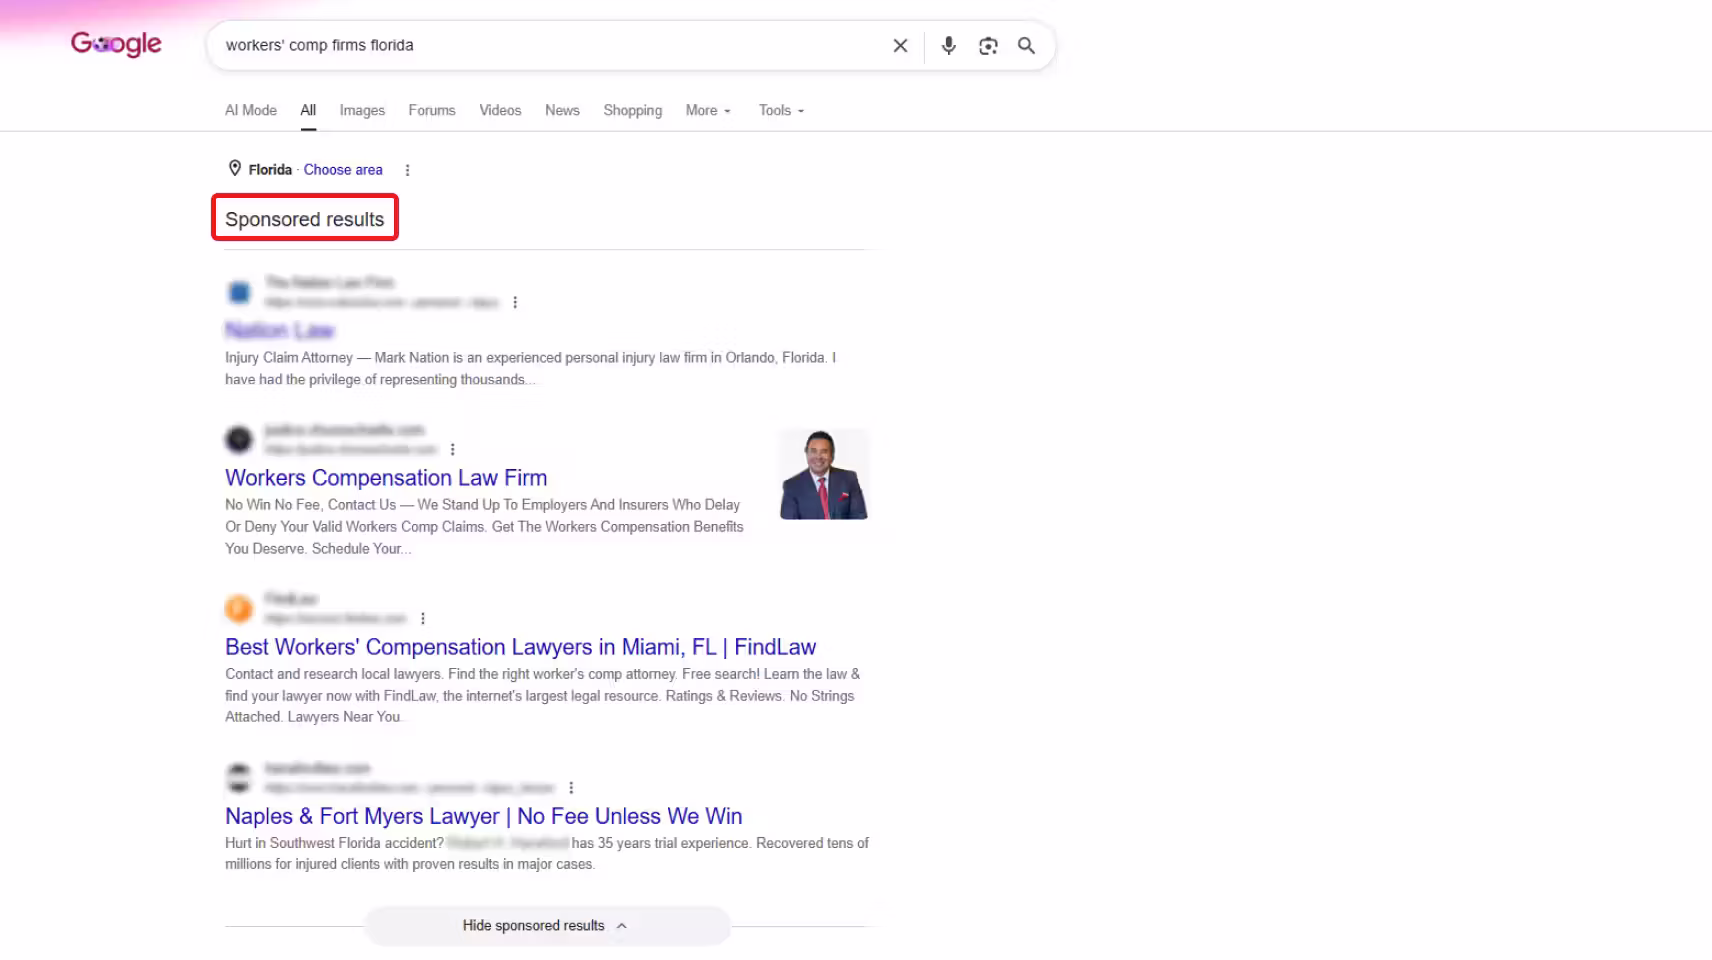The width and height of the screenshot is (1712, 960).
Task: Open the Nation Law ad link
Action: pos(280,330)
